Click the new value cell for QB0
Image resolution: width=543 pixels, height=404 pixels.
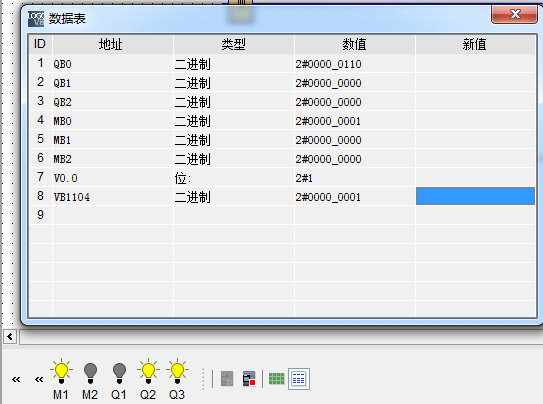[x=475, y=64]
